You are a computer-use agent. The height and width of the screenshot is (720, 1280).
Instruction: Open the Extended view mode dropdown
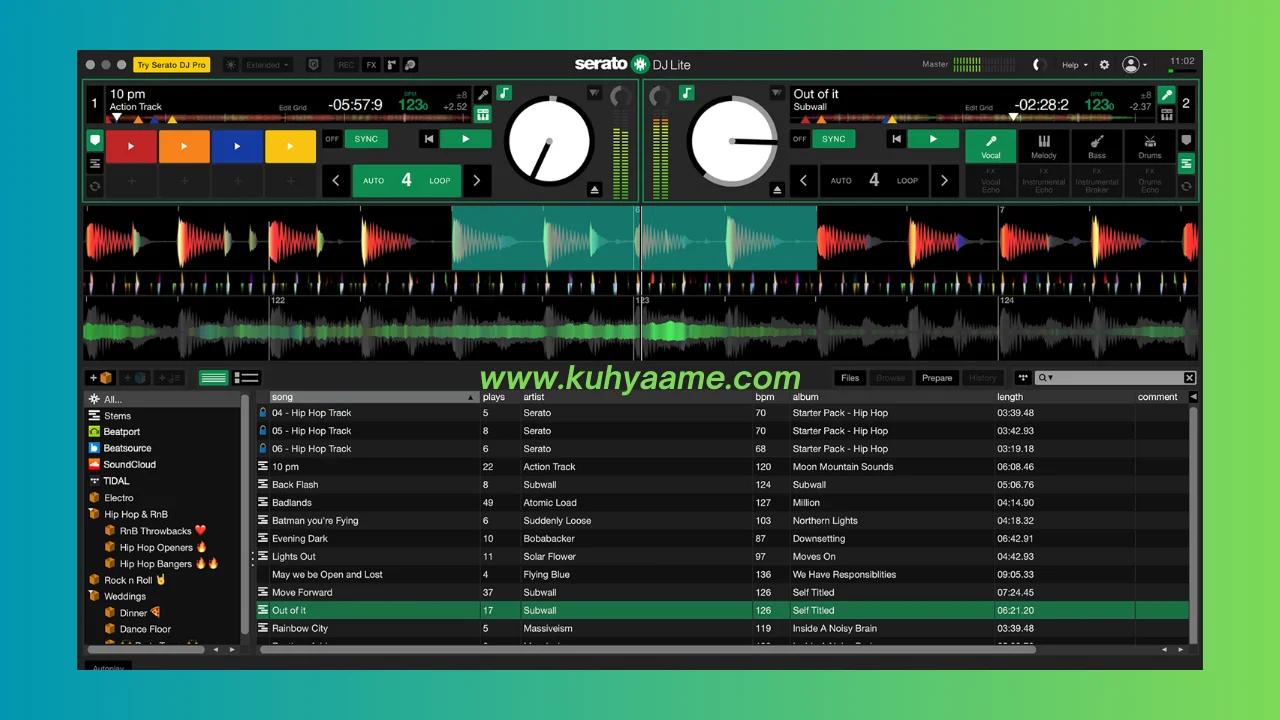[267, 65]
